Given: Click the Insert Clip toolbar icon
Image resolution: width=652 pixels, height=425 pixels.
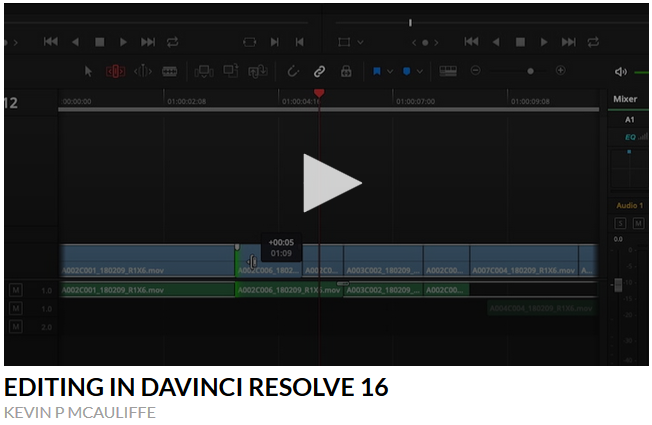Looking at the screenshot, I should [204, 72].
